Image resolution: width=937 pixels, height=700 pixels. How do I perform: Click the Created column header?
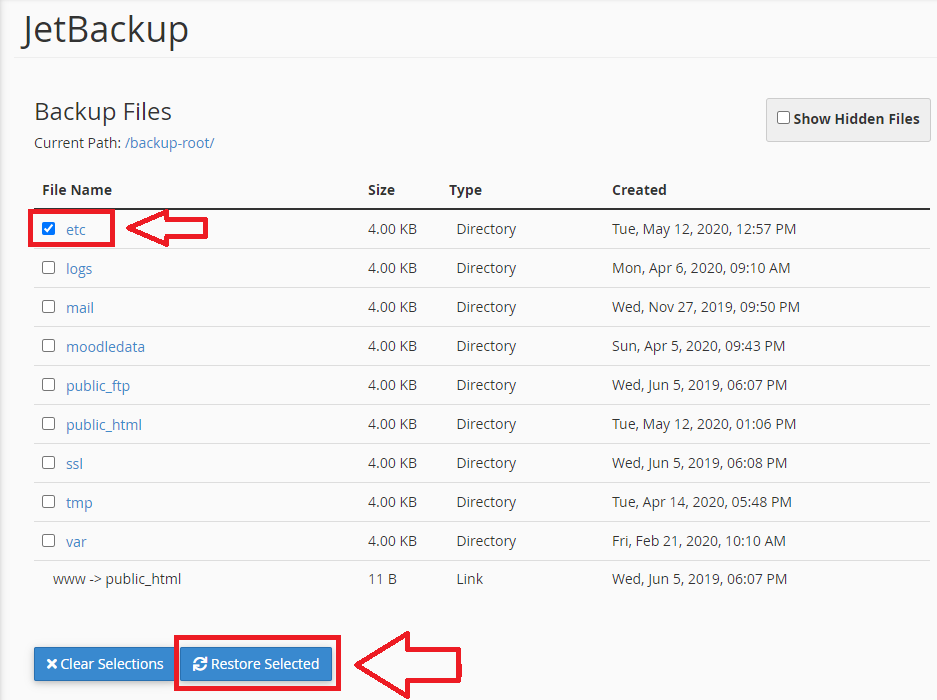point(639,190)
